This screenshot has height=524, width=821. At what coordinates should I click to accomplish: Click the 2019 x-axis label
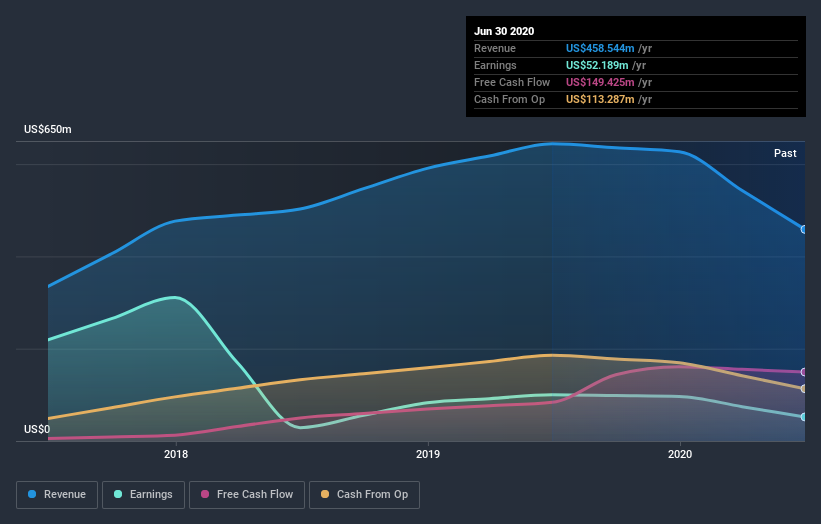(428, 454)
